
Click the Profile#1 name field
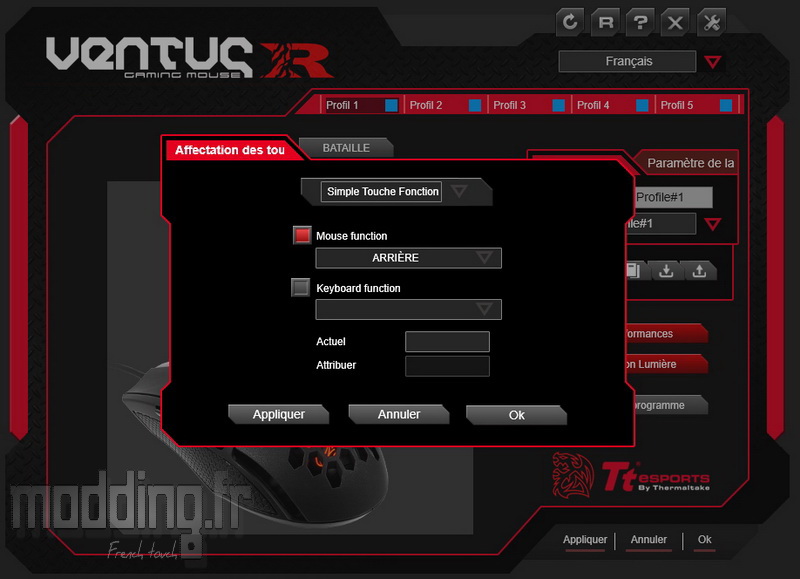pos(673,197)
